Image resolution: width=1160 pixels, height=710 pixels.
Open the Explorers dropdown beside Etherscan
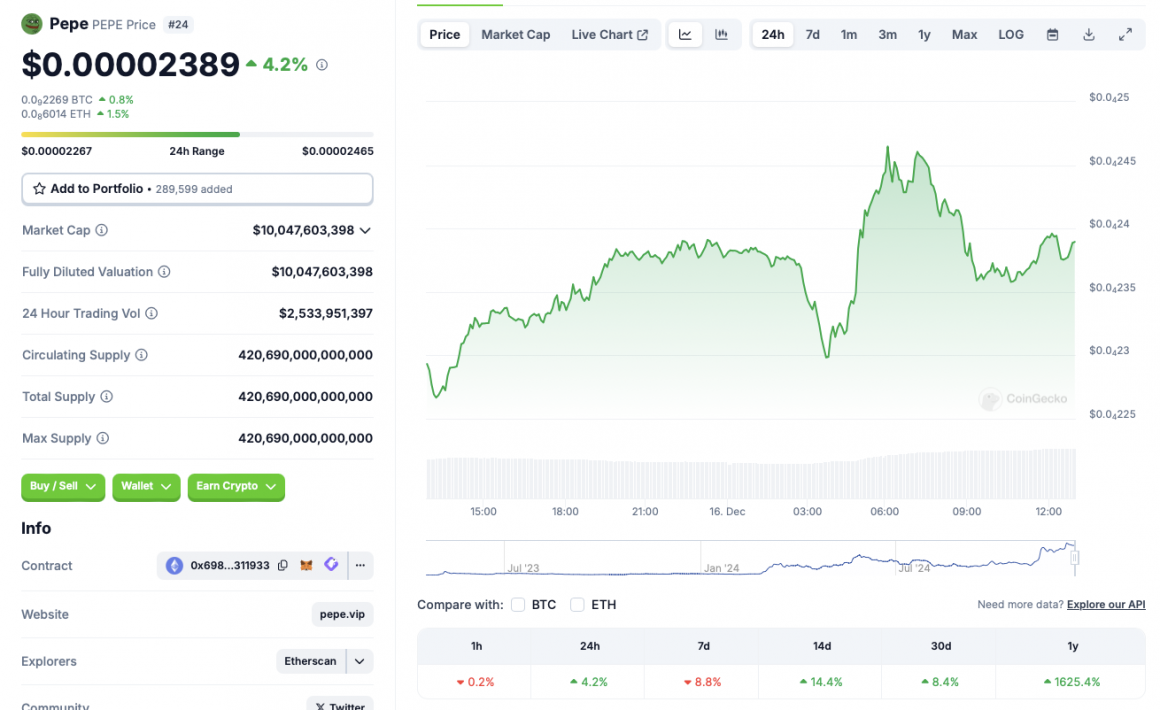360,661
